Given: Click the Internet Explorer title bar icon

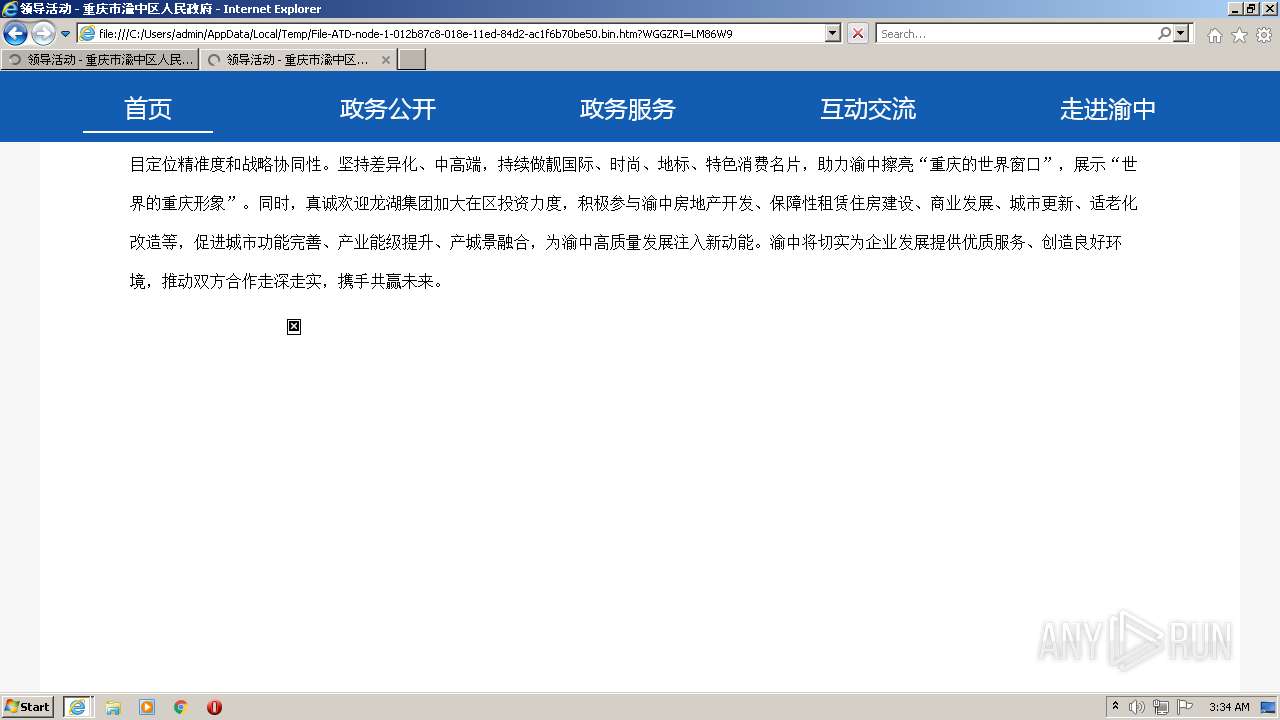Looking at the screenshot, I should pos(10,9).
